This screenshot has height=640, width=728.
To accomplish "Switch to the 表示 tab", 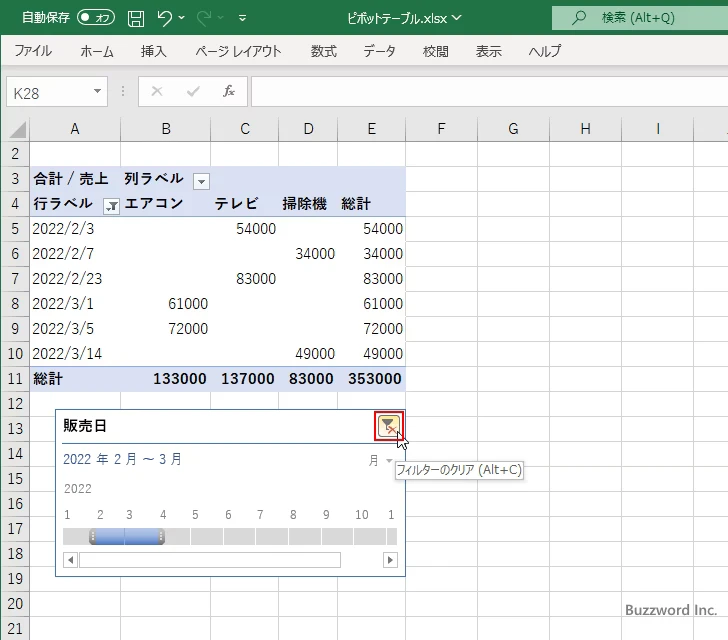I will click(x=488, y=51).
